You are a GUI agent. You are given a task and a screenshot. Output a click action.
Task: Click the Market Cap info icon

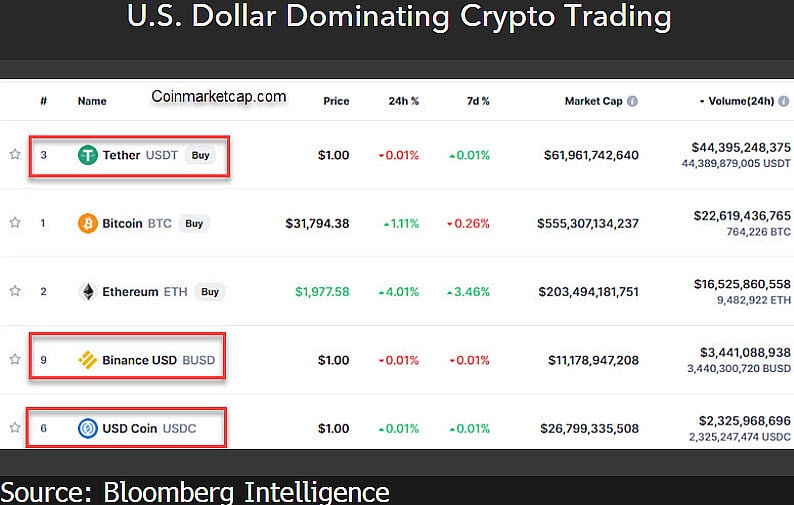point(632,101)
